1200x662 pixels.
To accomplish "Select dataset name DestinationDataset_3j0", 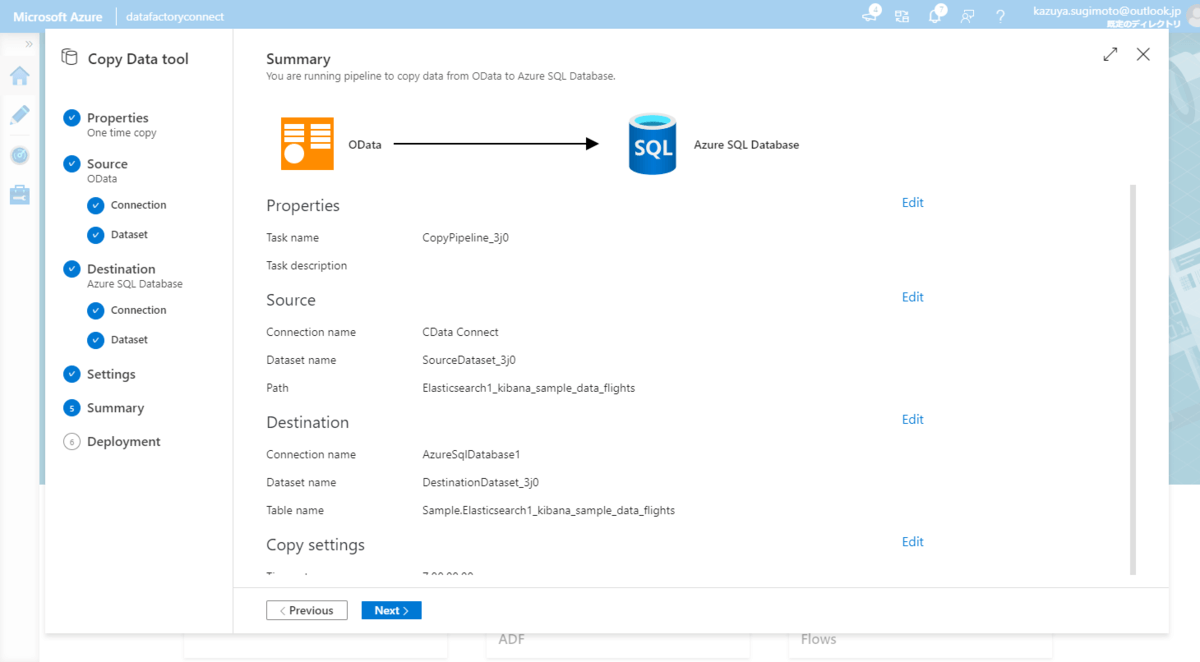I will tap(480, 482).
